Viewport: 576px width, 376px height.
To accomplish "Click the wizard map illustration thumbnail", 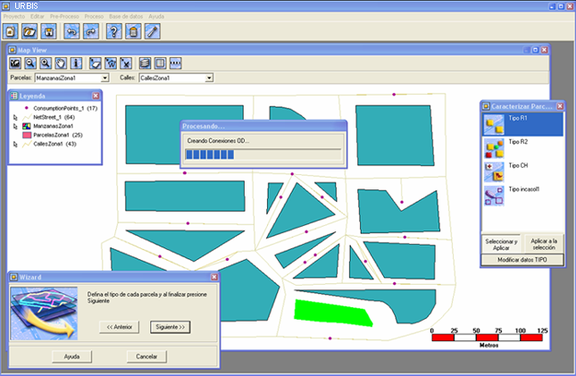I will 44,314.
